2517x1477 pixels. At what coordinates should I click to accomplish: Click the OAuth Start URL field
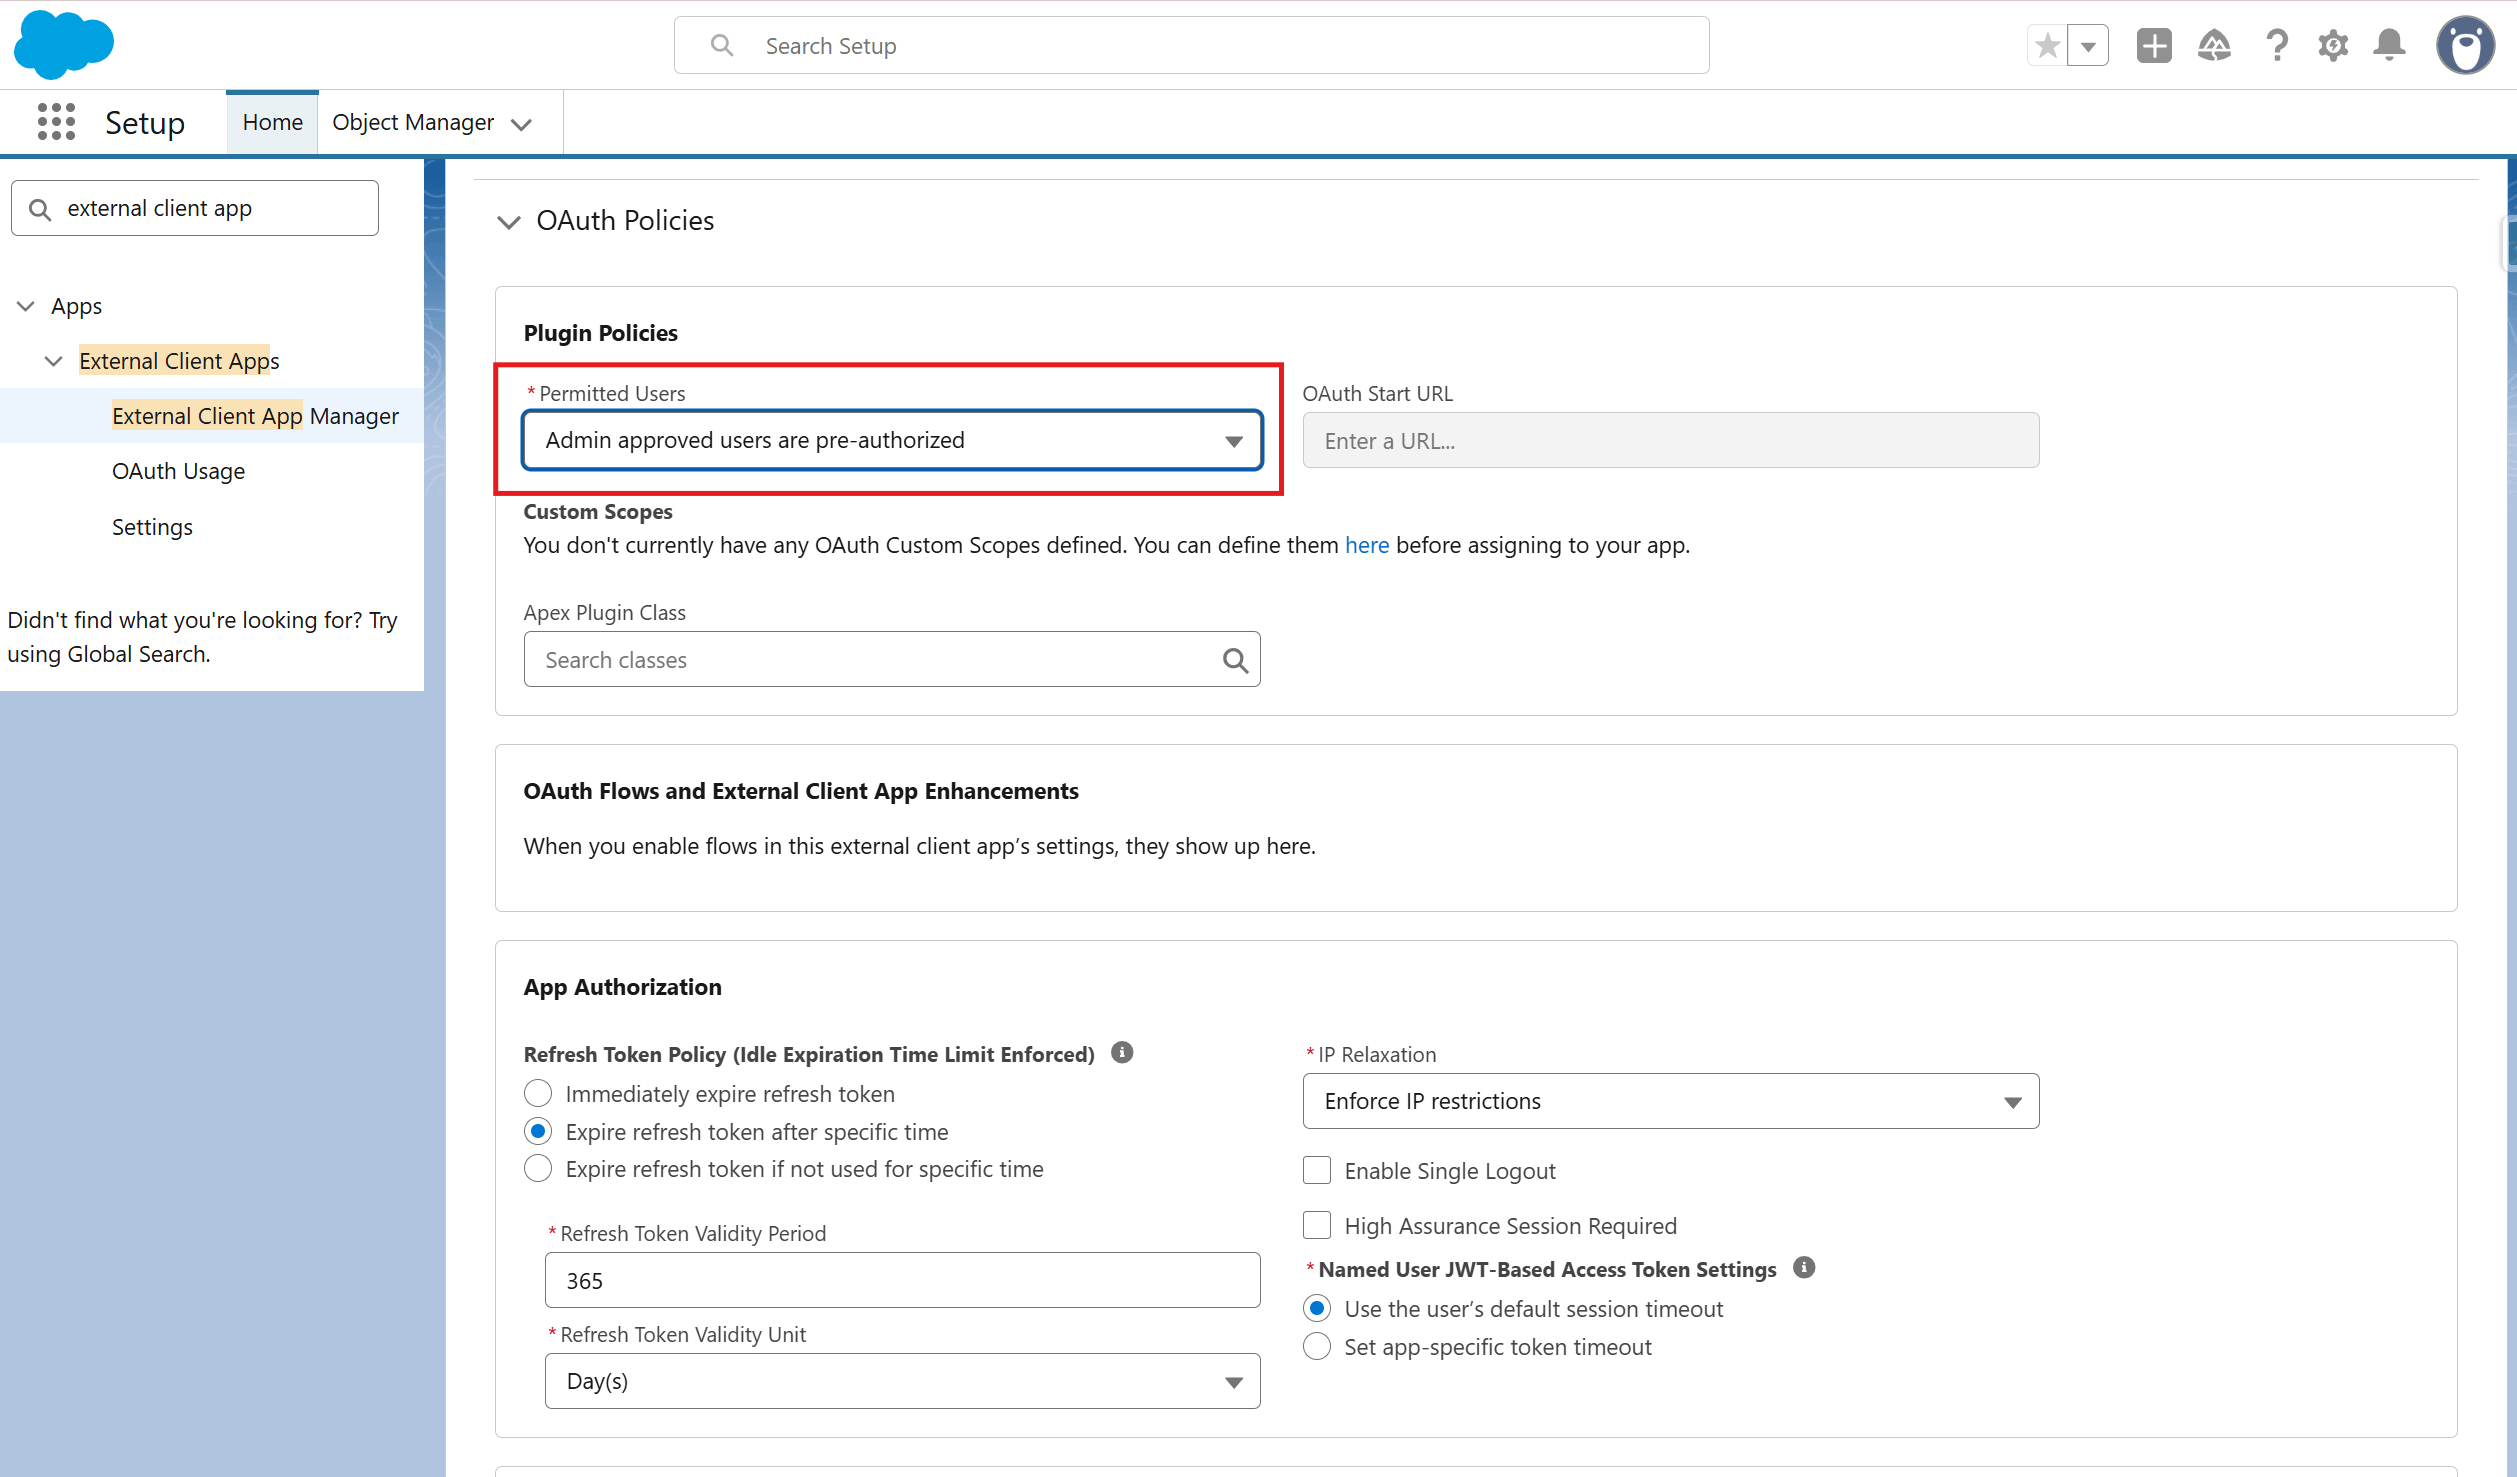1671,440
